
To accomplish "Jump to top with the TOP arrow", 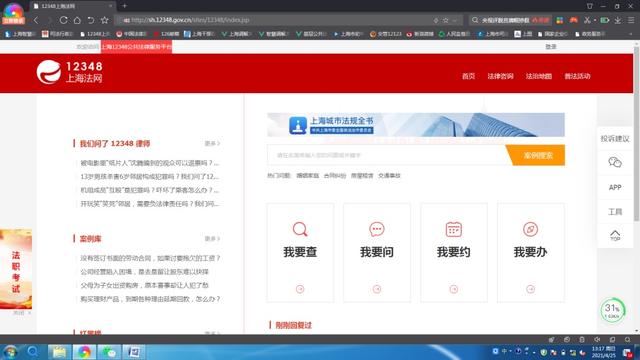I will (615, 235).
